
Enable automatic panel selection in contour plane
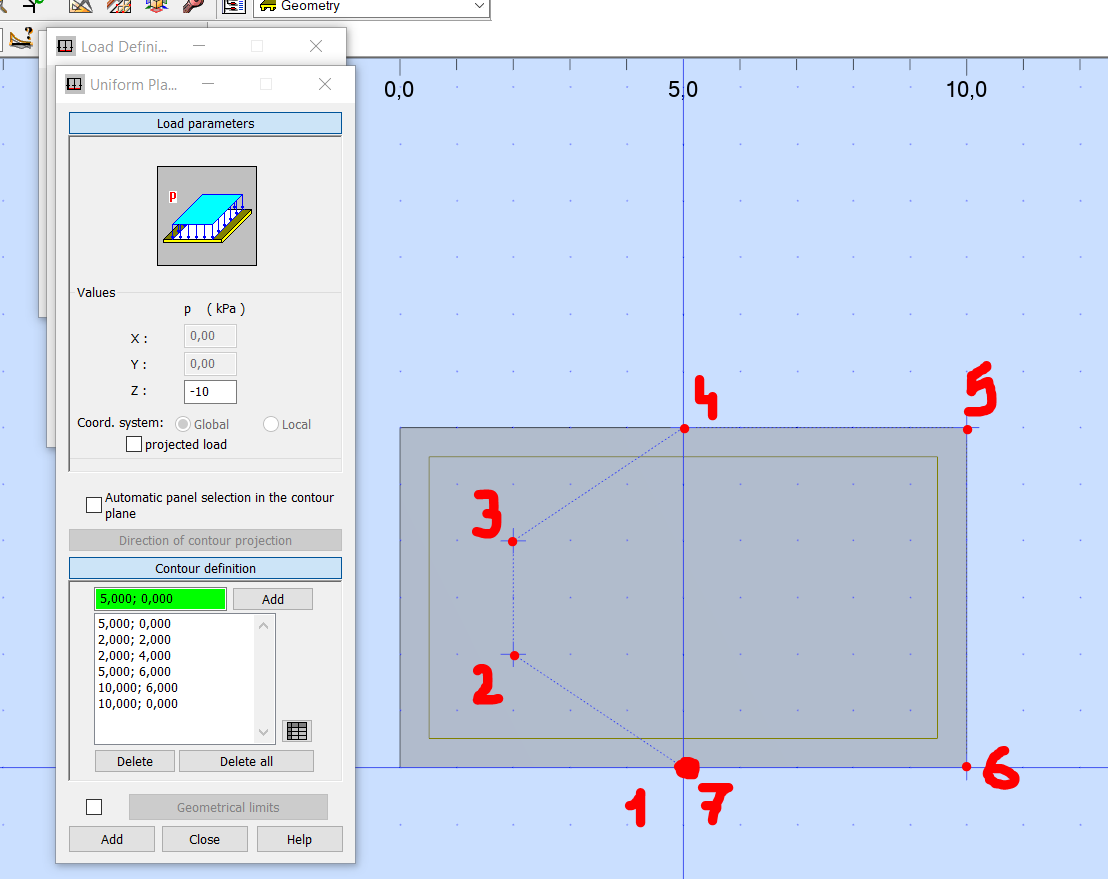tap(94, 504)
